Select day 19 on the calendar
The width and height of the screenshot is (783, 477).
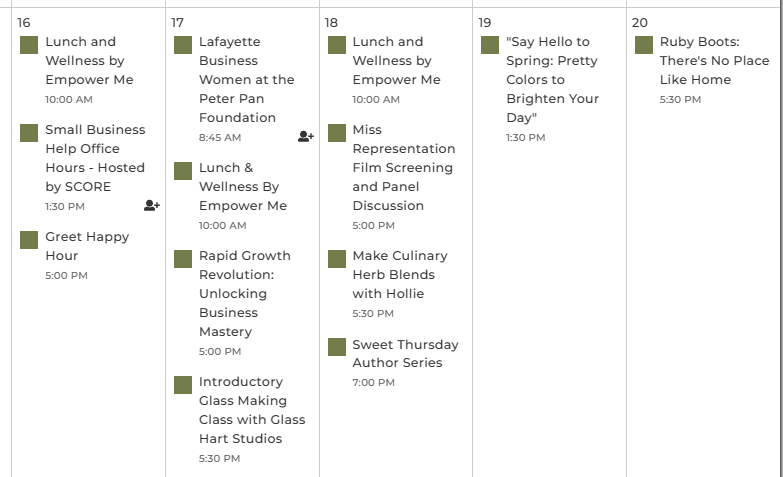pyautogui.click(x=485, y=22)
